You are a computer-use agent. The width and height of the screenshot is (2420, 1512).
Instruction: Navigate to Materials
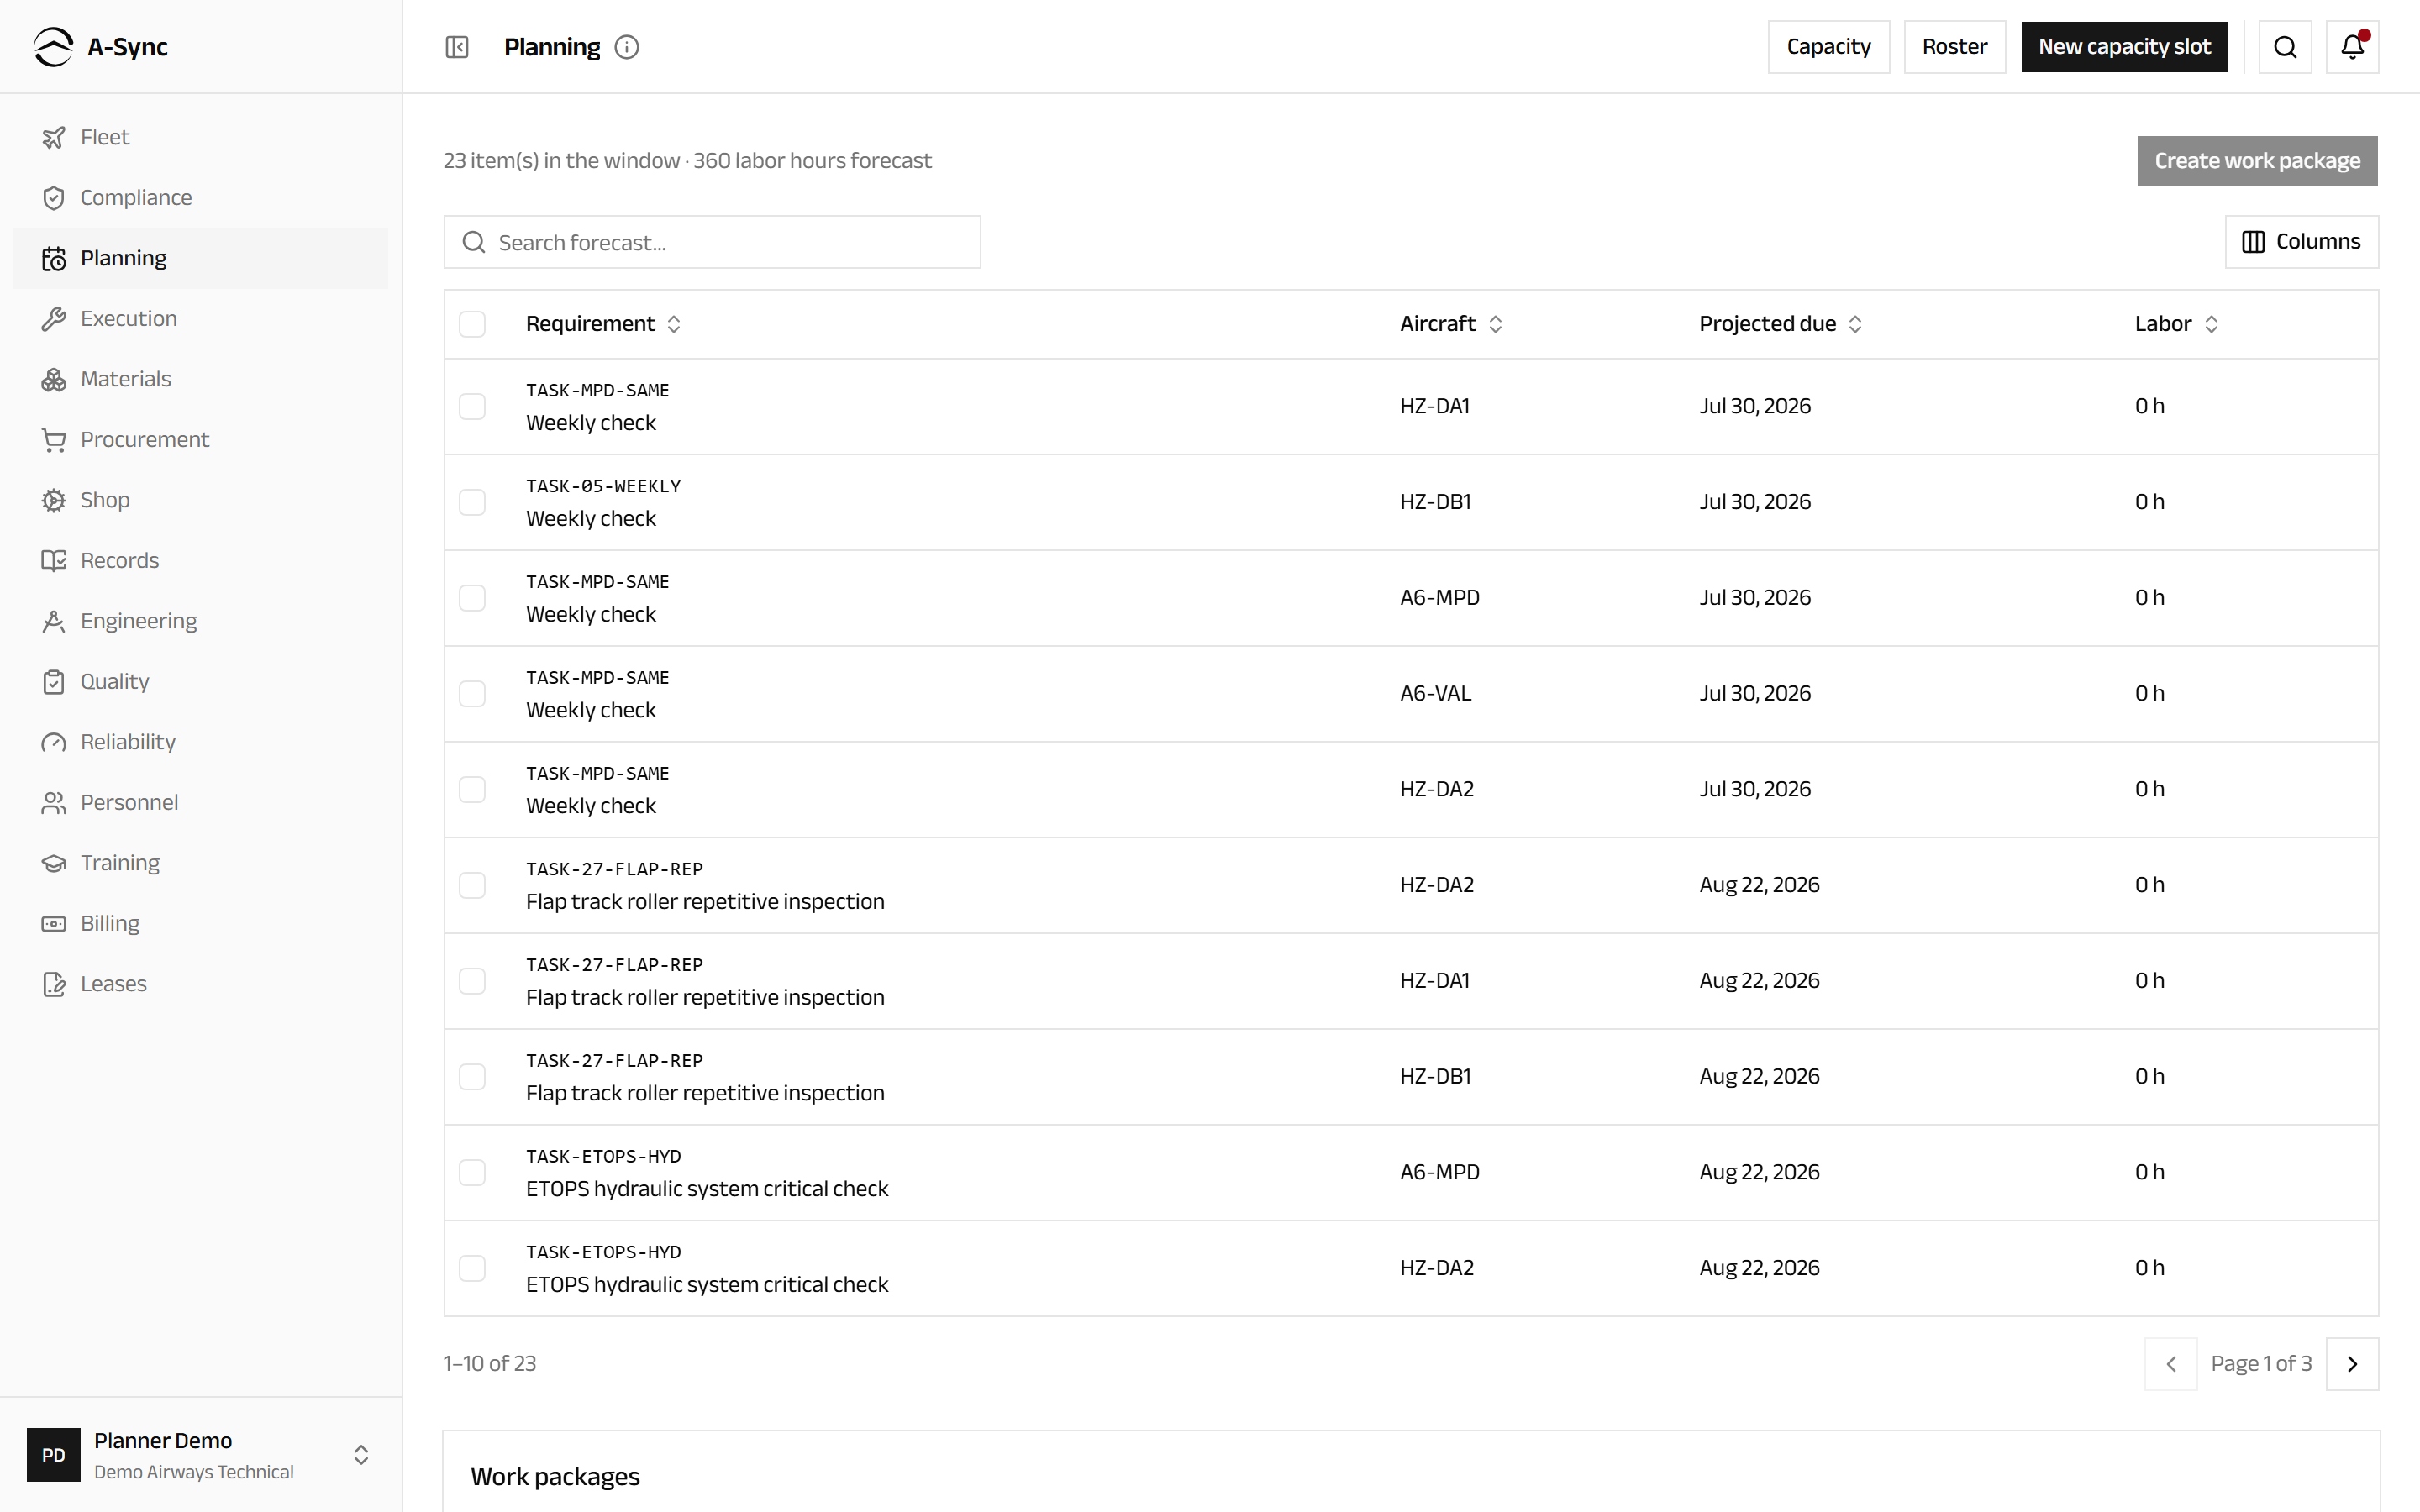tap(201, 379)
